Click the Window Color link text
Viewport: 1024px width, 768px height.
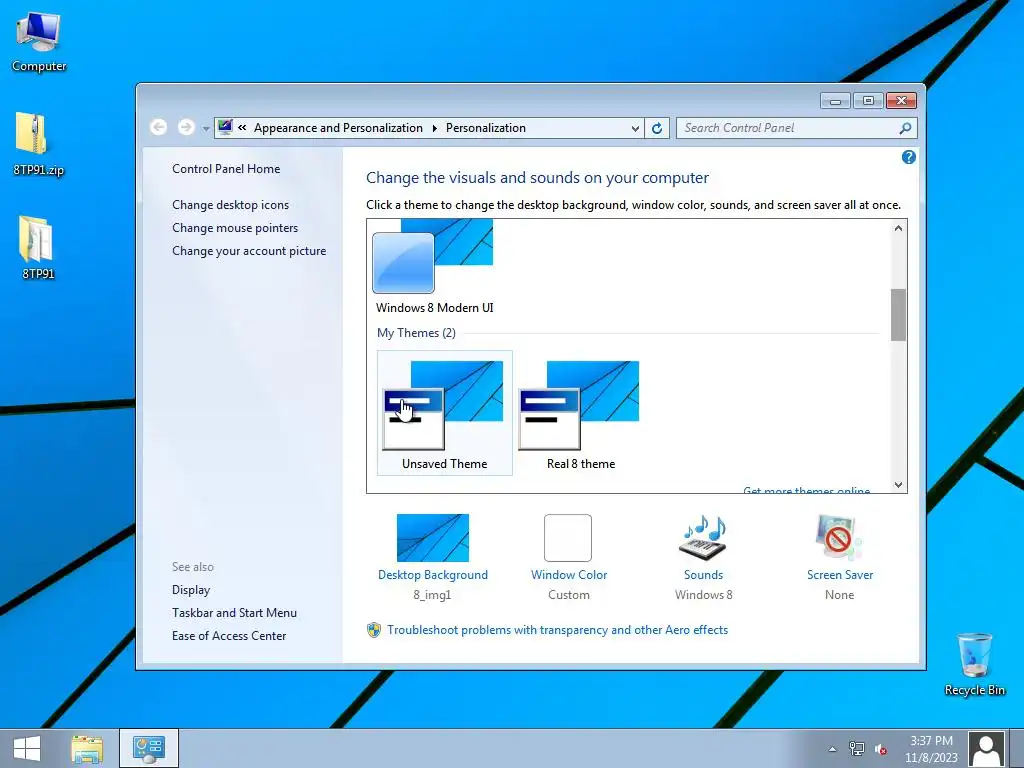pos(569,575)
